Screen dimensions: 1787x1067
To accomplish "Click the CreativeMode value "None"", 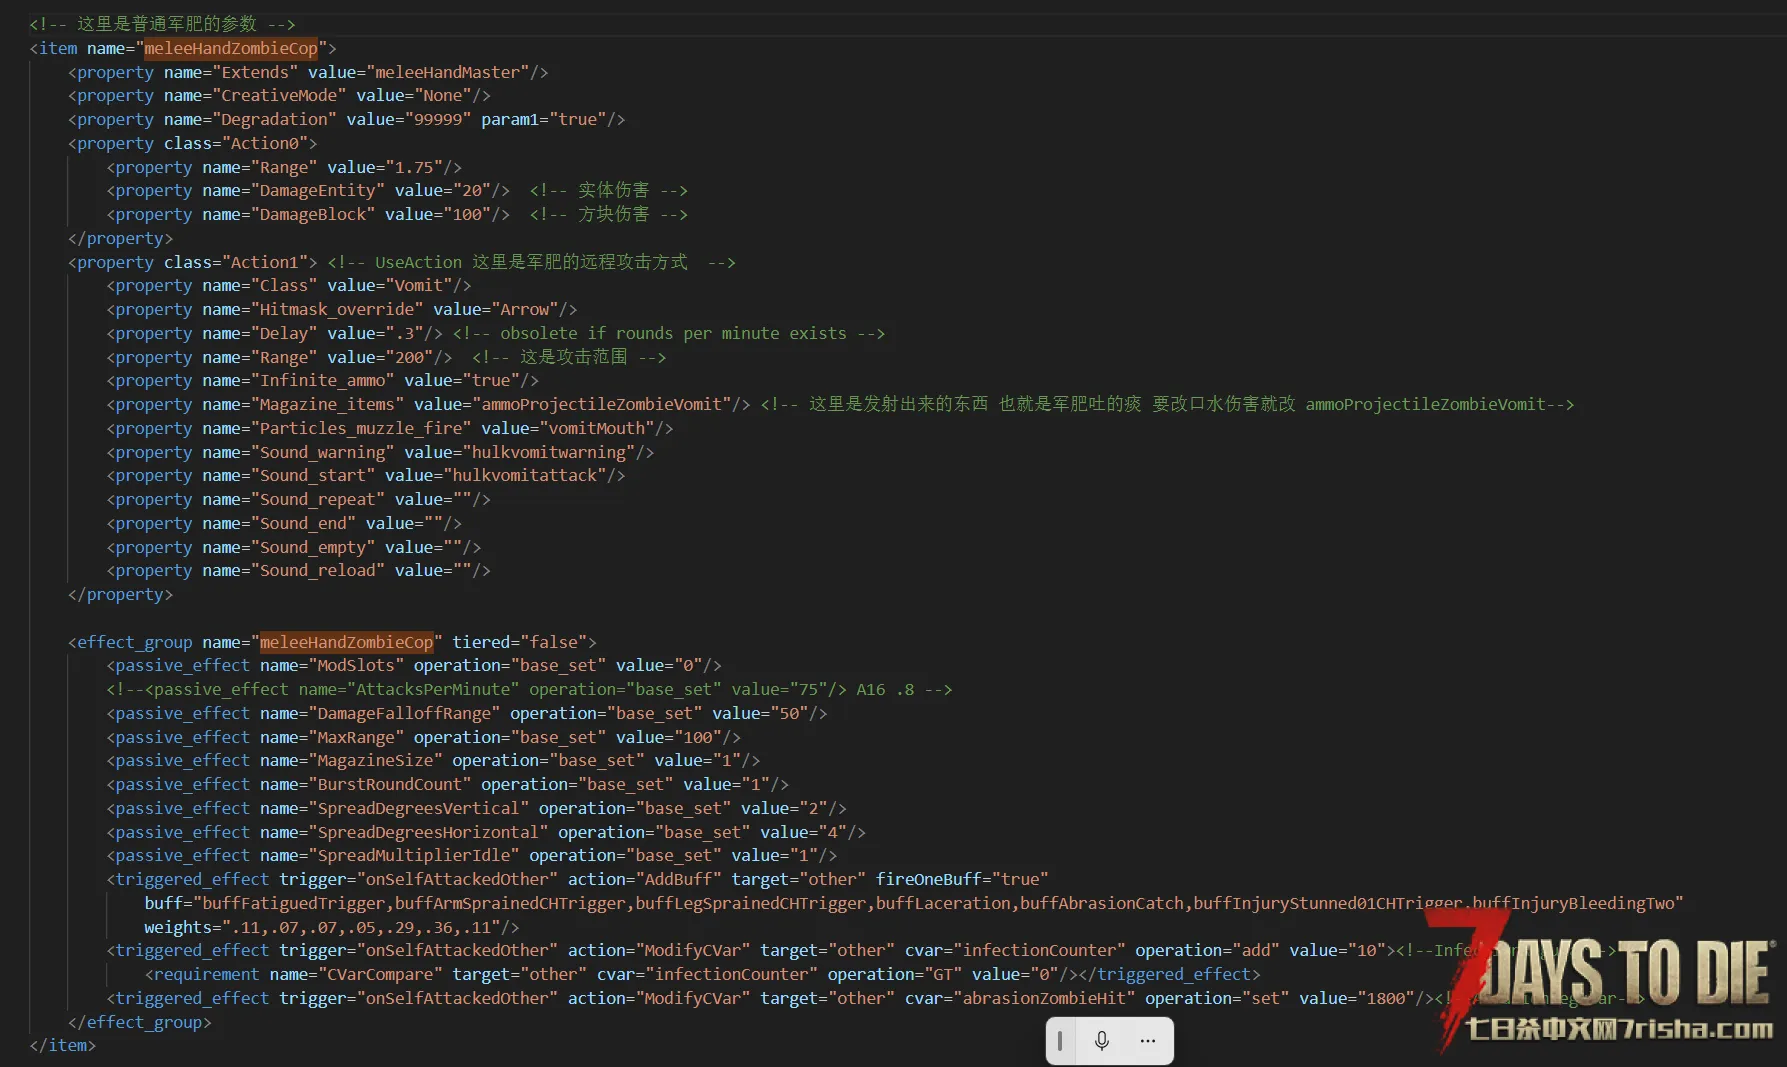I will (442, 96).
